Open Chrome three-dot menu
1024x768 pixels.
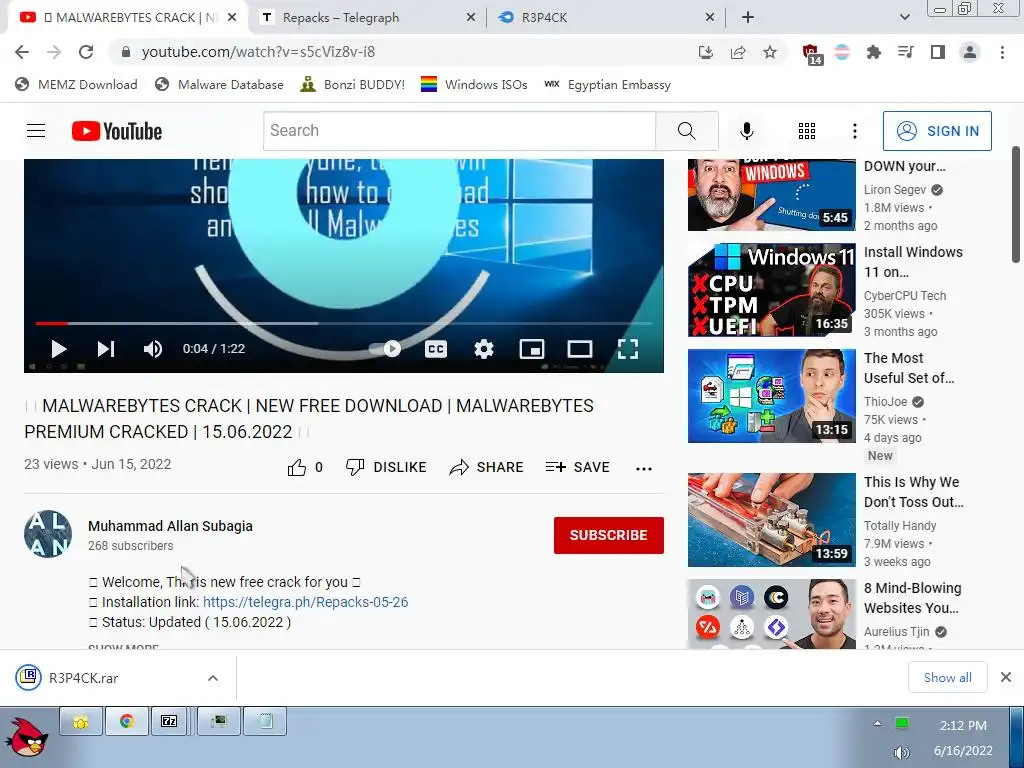coord(1002,52)
